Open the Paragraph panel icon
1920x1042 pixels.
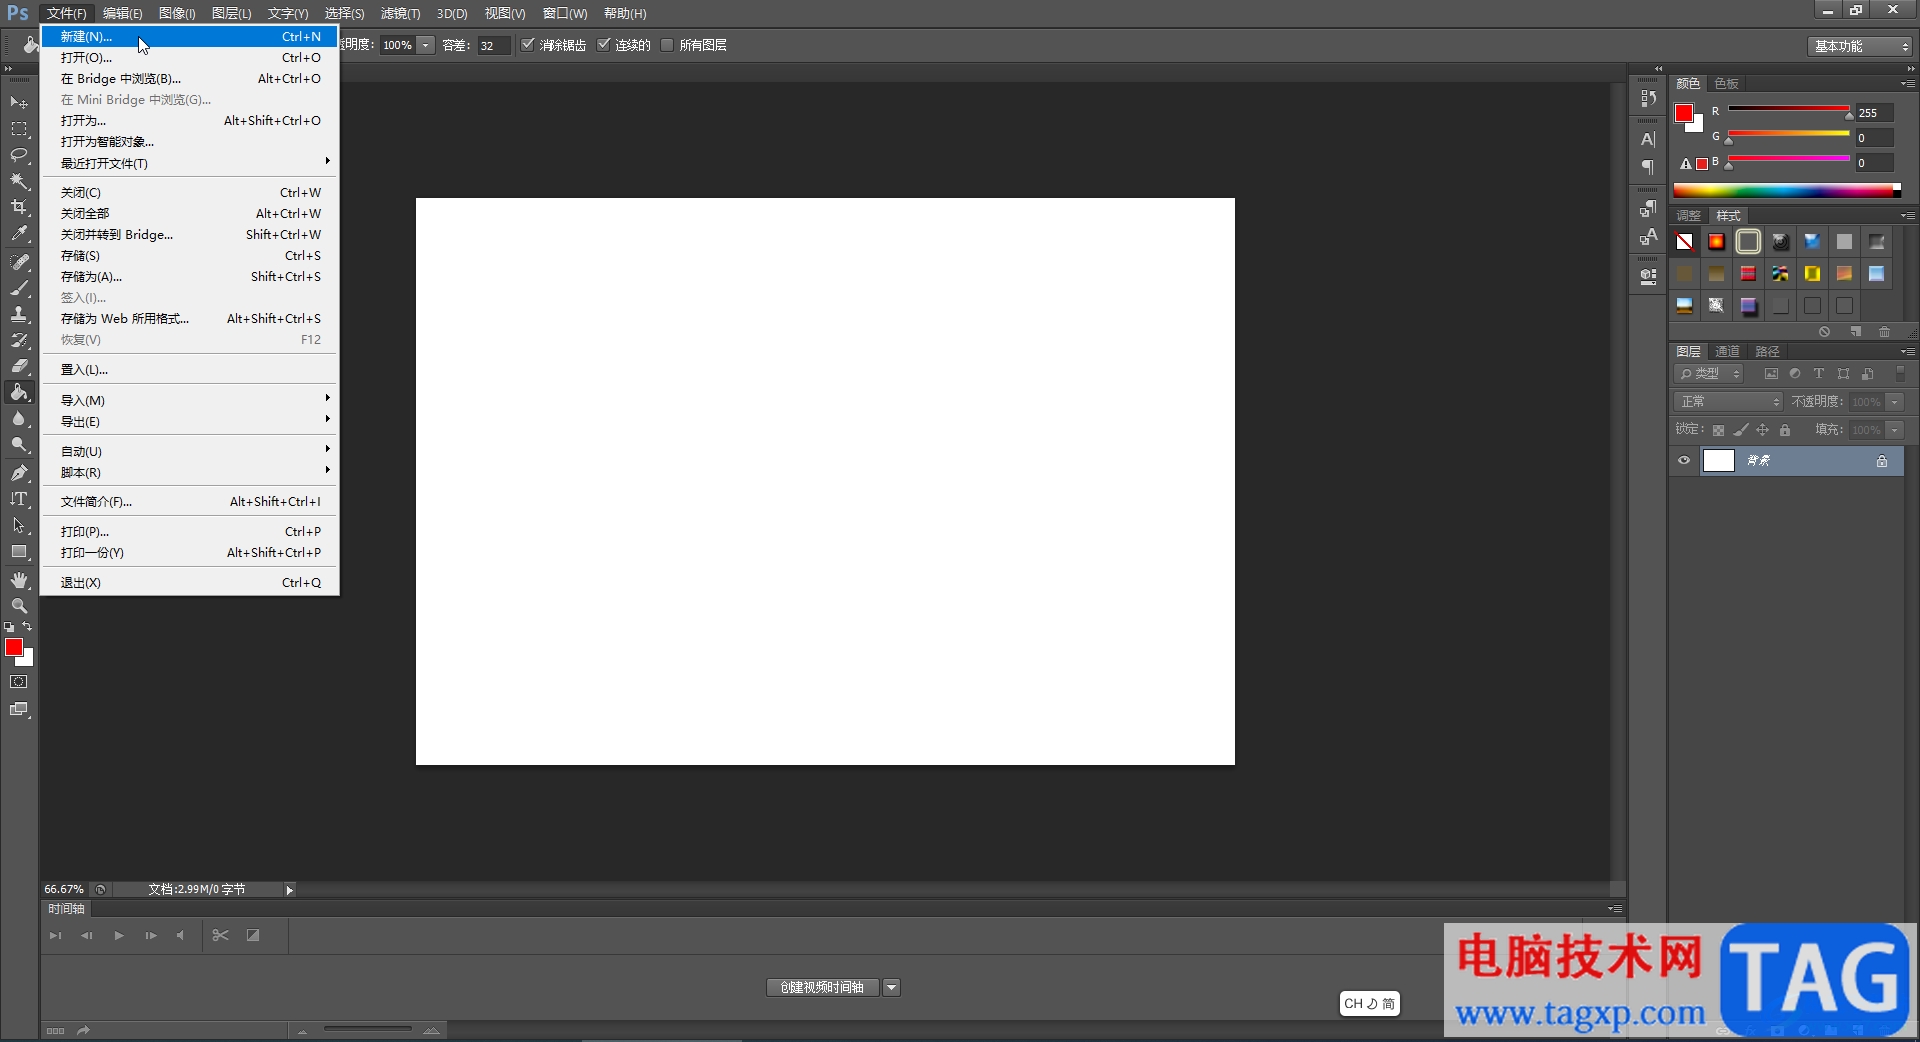click(x=1648, y=166)
